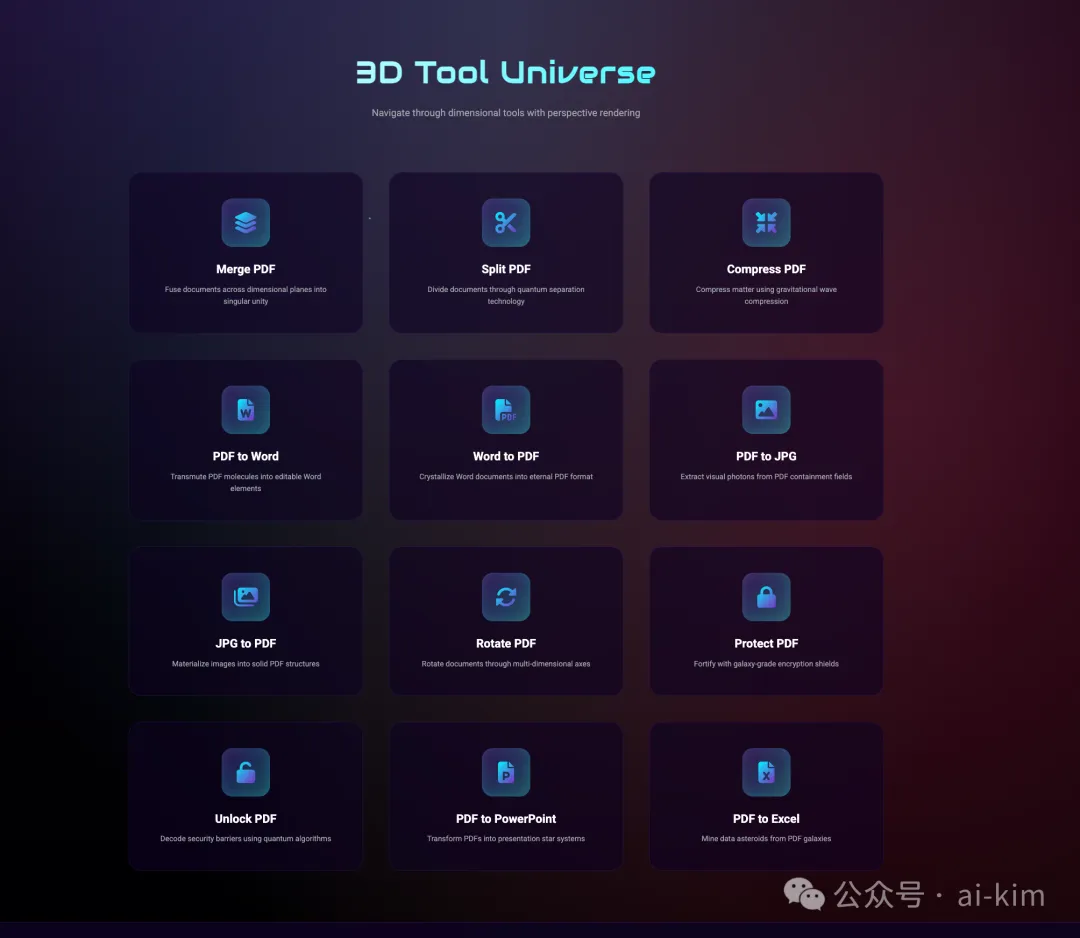Select the Word to PDF file icon
Screen dimensions: 1080x938
(x=506, y=410)
